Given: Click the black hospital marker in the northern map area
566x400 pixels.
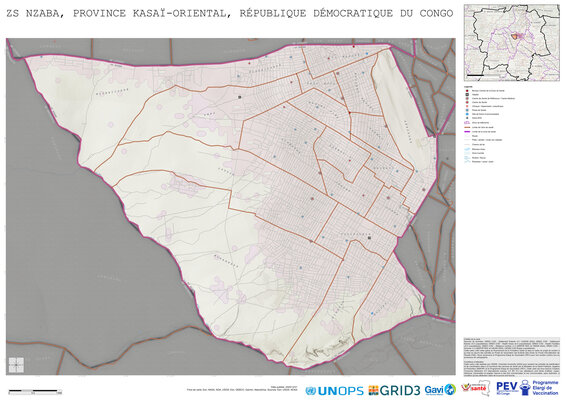Looking at the screenshot, I should tap(239, 97).
